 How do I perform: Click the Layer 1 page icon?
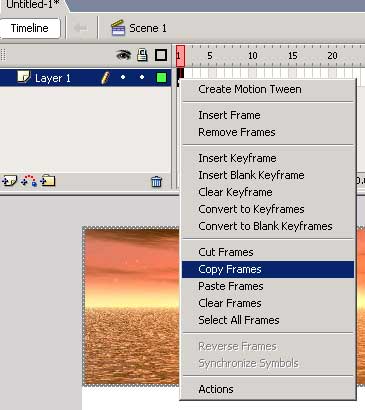click(x=24, y=77)
